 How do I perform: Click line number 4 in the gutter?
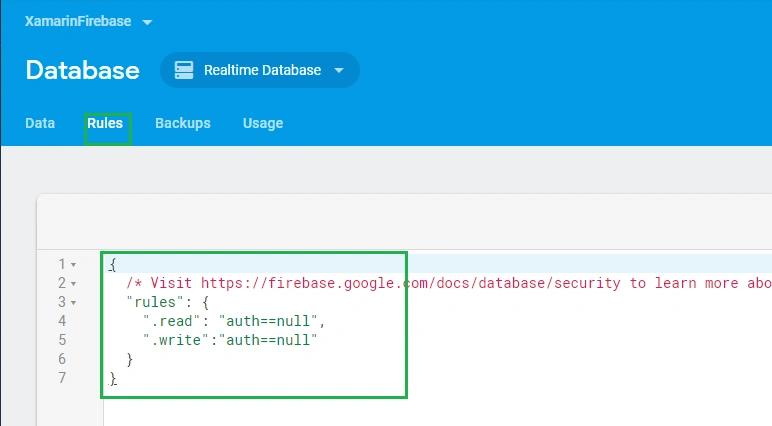(62, 321)
